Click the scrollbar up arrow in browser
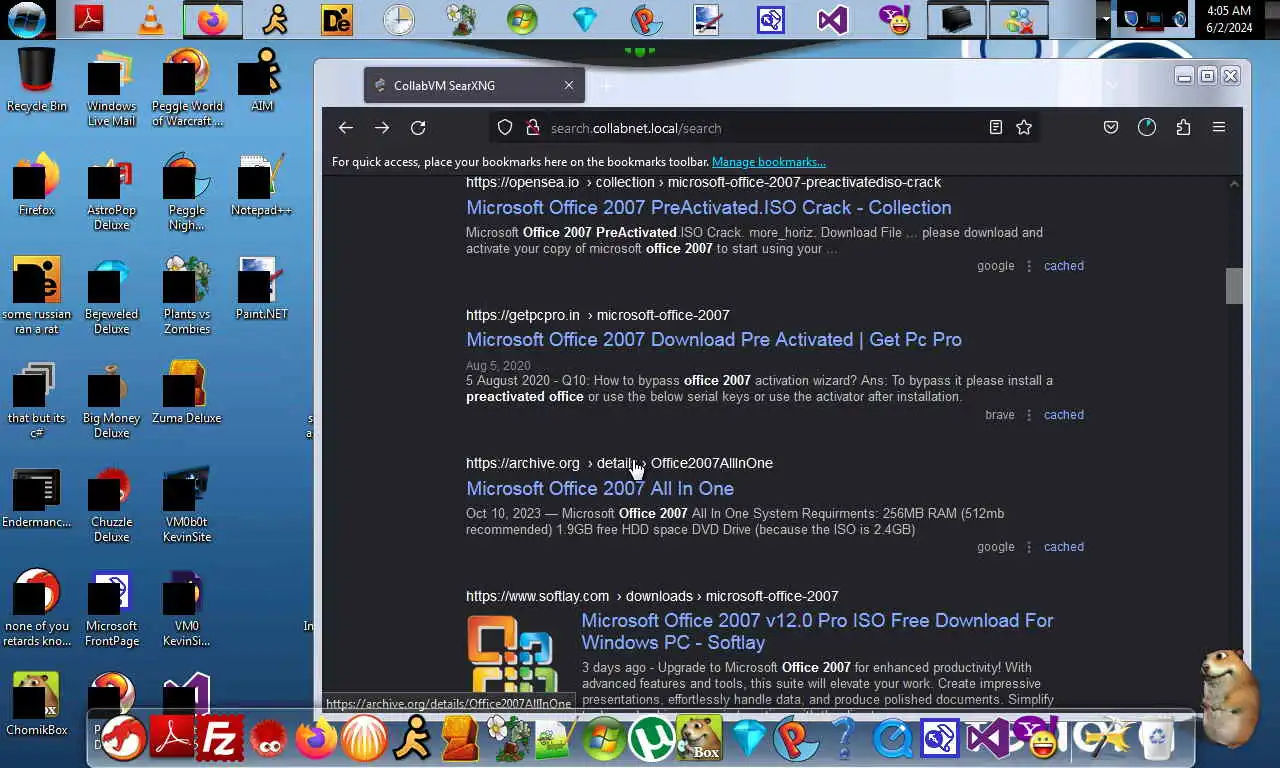The height and width of the screenshot is (768, 1280). point(1234,184)
